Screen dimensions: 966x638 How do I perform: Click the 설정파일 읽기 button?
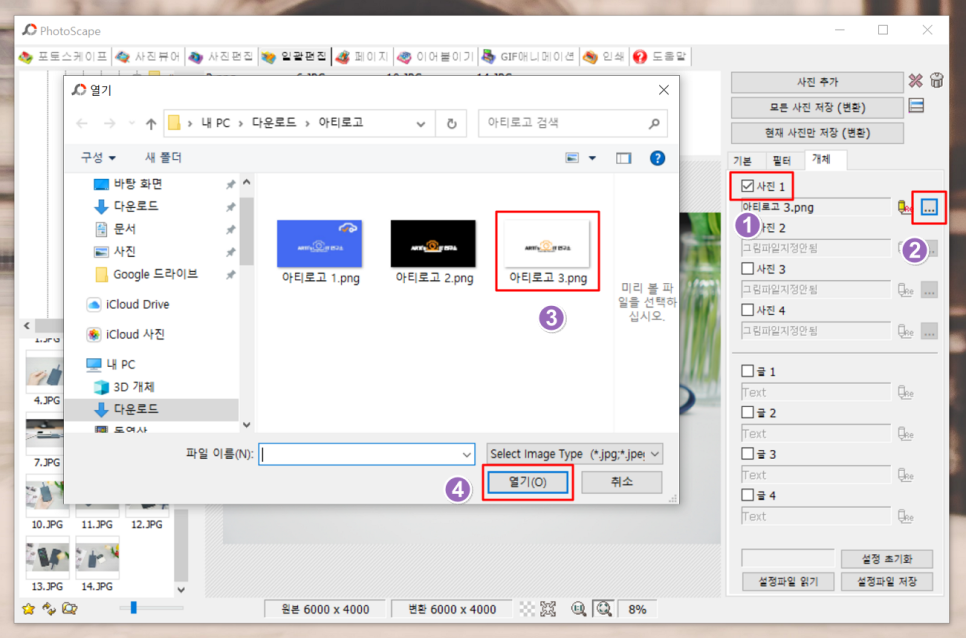[787, 581]
